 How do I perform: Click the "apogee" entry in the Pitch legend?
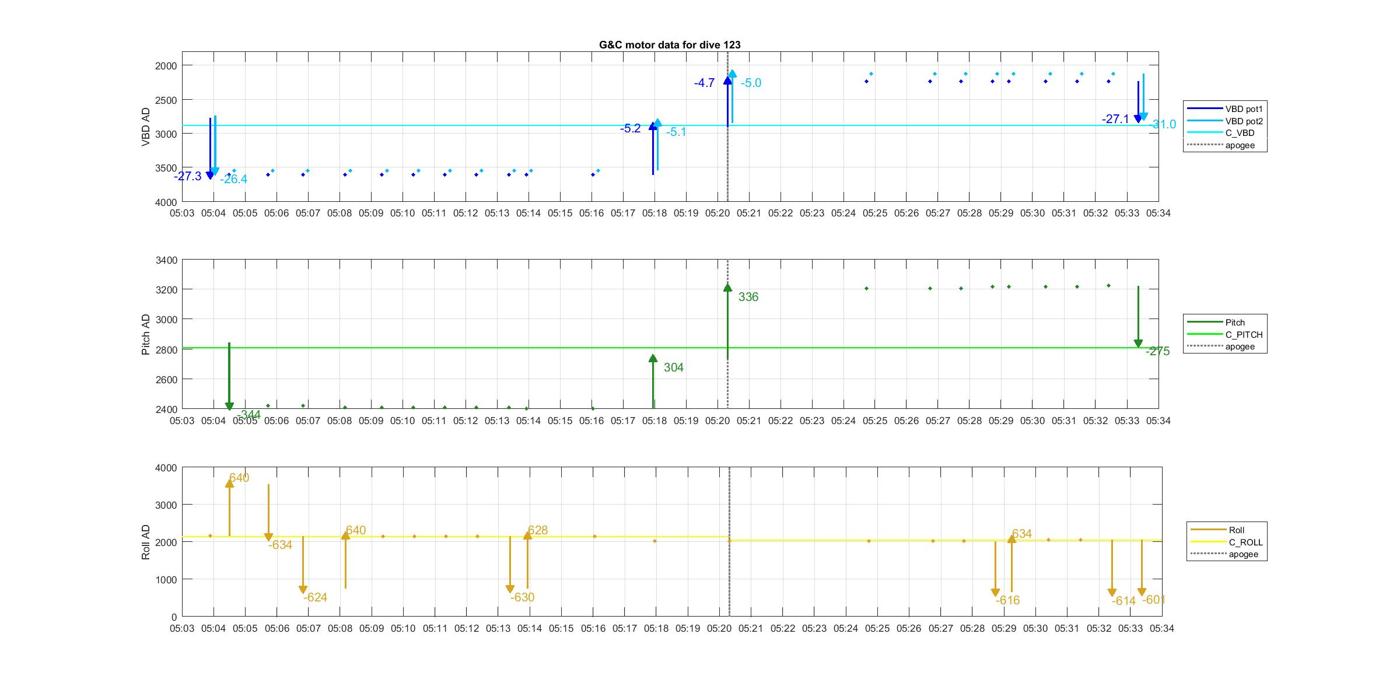tap(1222, 347)
